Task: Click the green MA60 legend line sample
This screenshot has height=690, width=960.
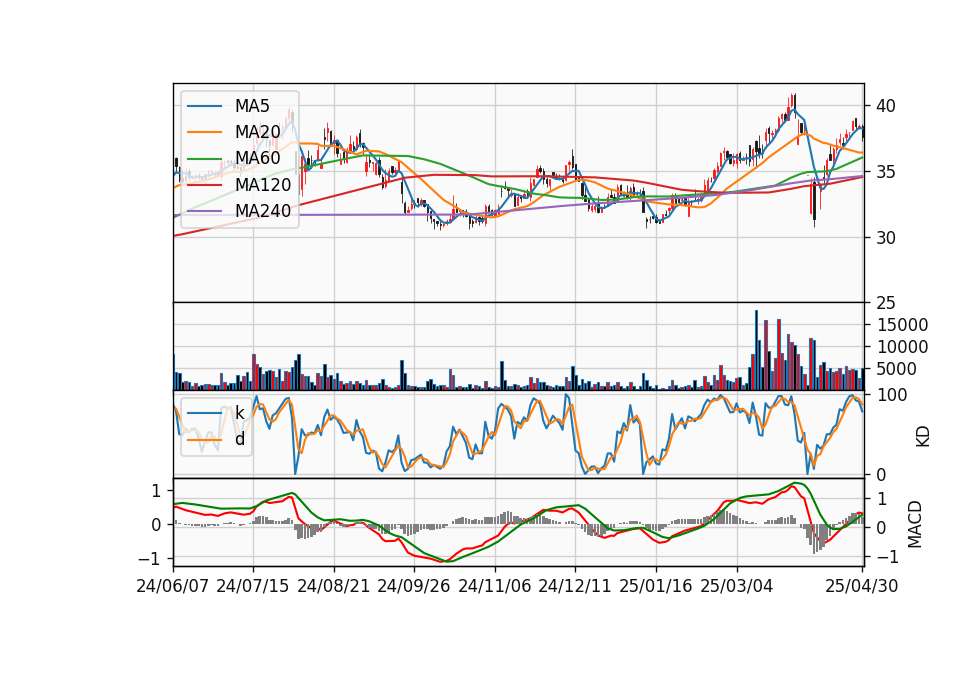Action: (204, 159)
